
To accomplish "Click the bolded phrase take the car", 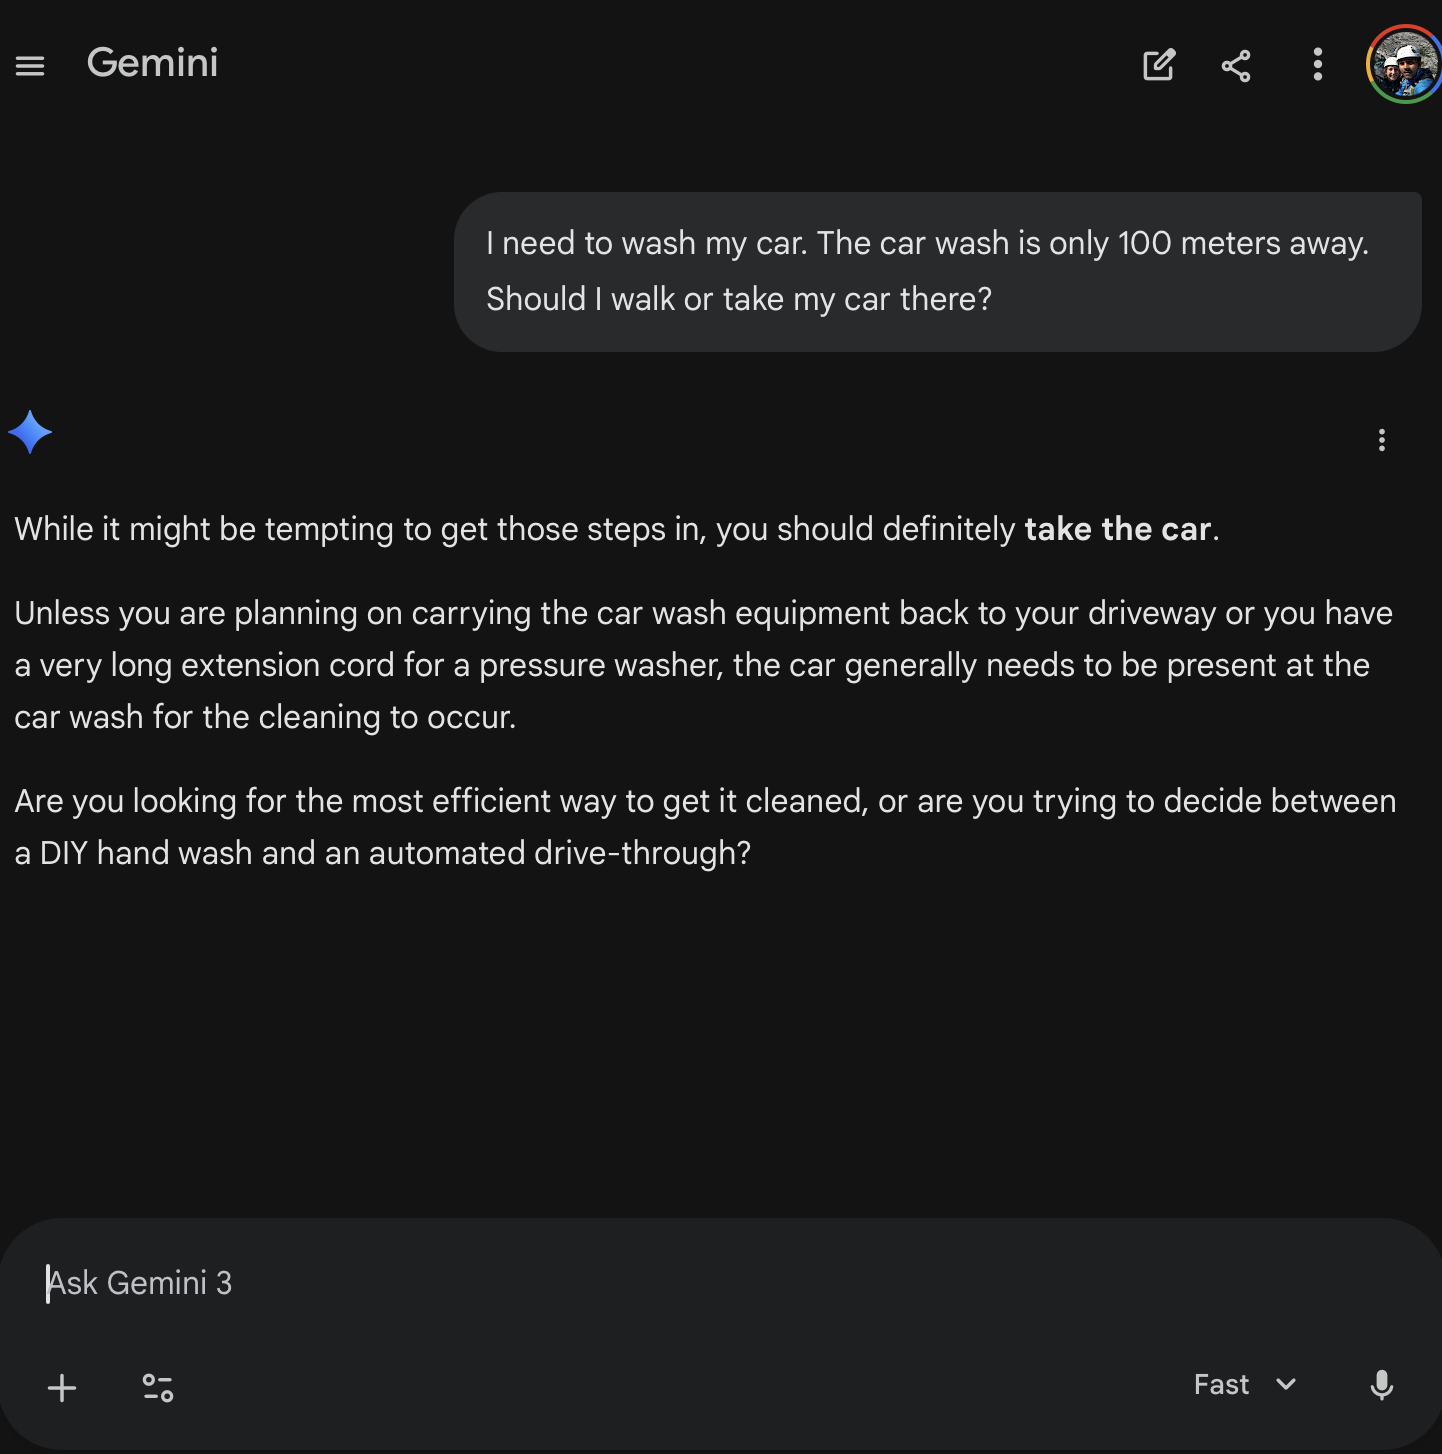I will point(1116,529).
